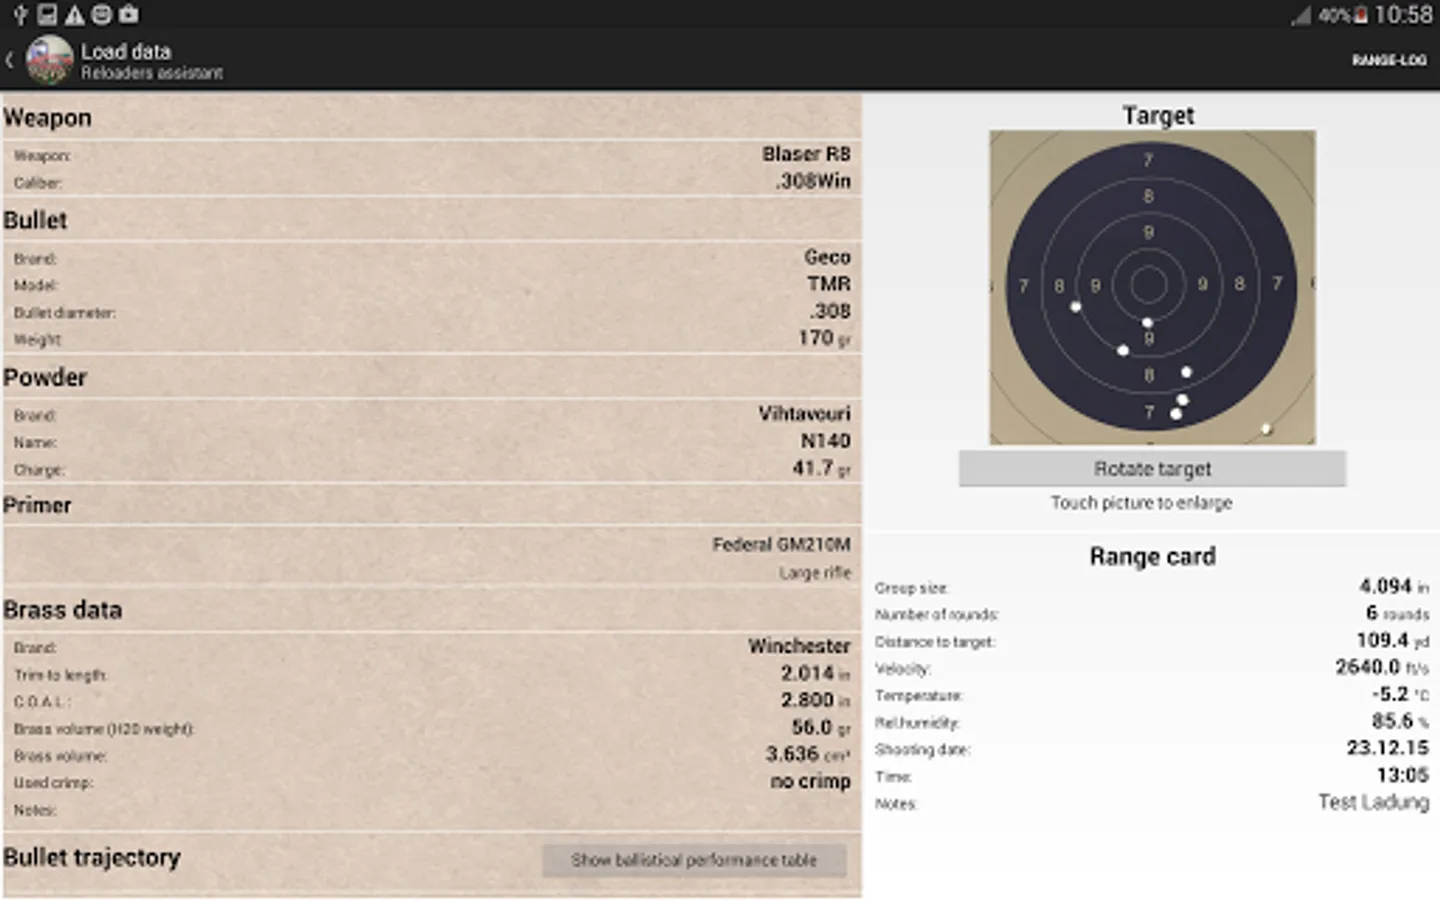Tap the Test Ladung notes text

coord(1373,802)
